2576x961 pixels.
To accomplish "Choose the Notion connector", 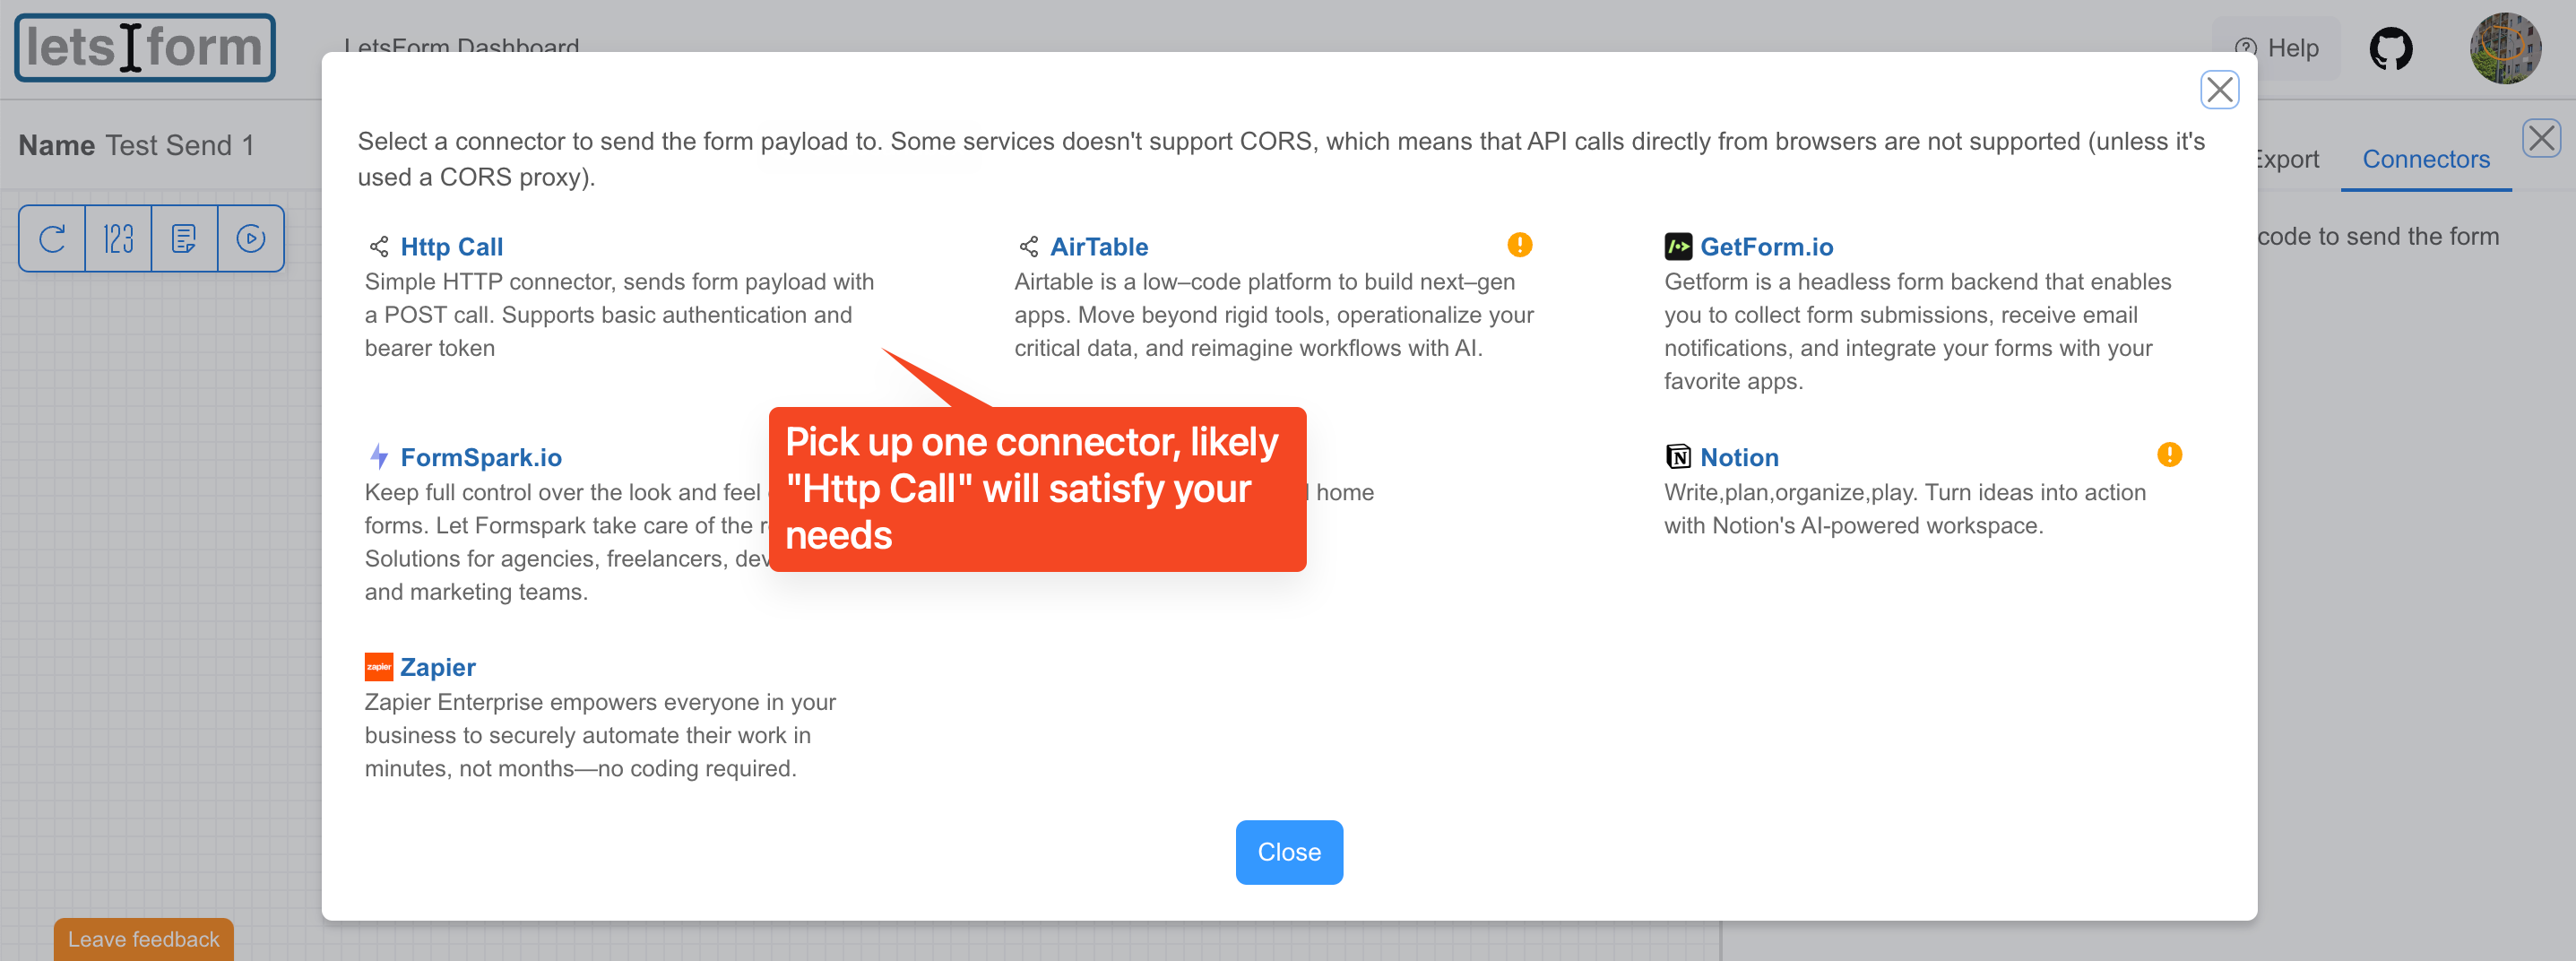I will click(x=1739, y=457).
